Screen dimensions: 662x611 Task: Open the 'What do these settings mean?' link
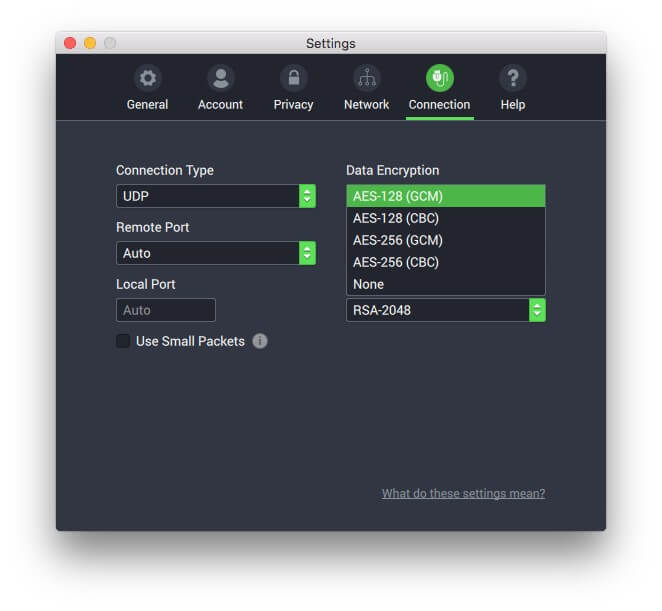click(464, 493)
